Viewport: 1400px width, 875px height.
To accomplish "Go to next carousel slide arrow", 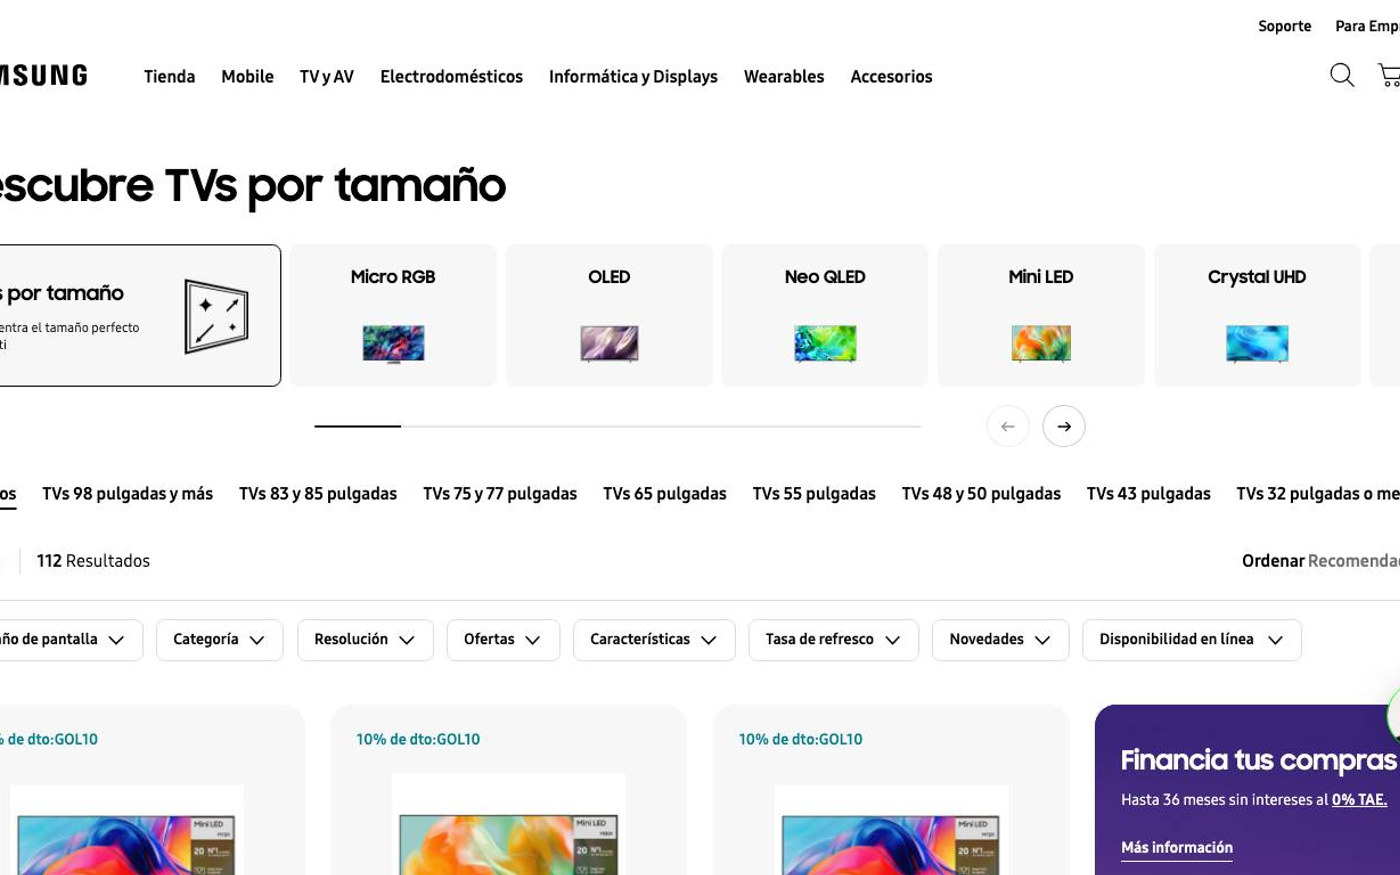I will click(x=1064, y=426).
